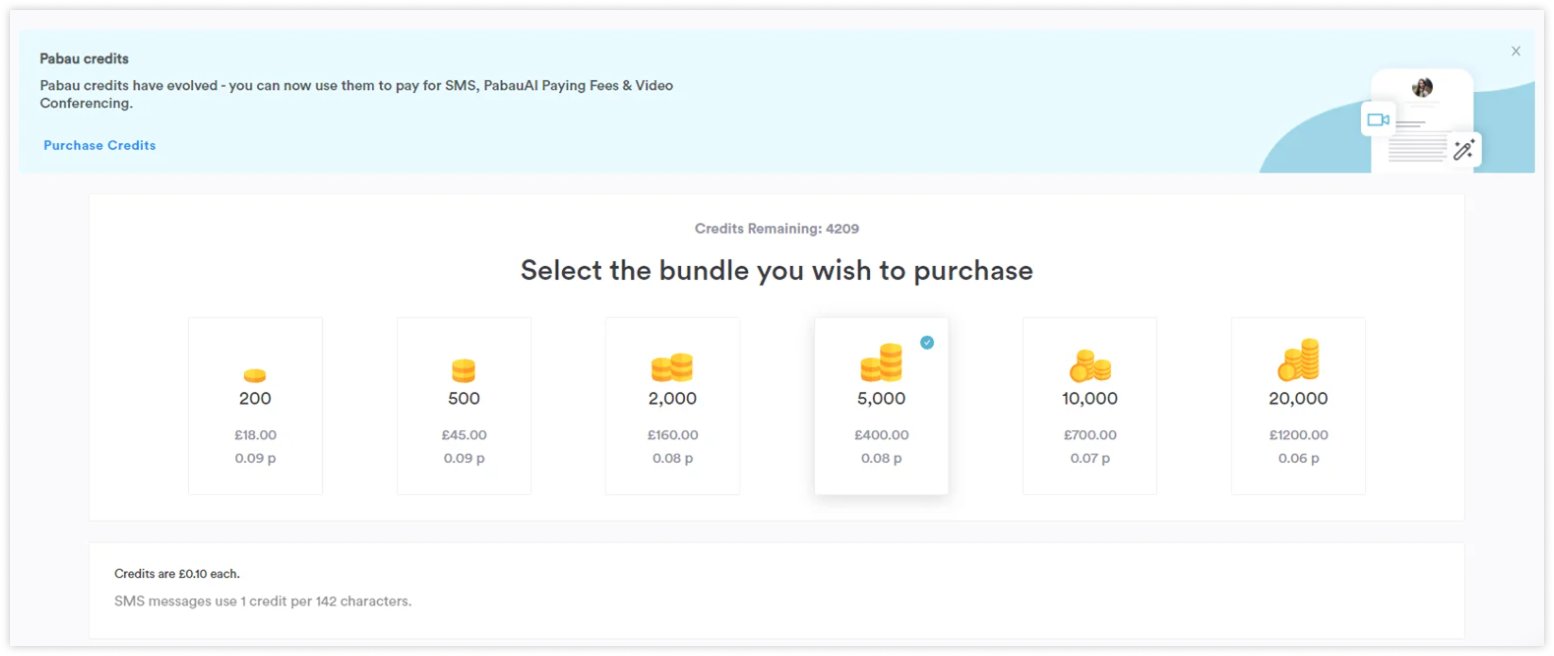The width and height of the screenshot is (1554, 656).
Task: Click the coin pile icon above 10,000
Action: (x=1090, y=366)
